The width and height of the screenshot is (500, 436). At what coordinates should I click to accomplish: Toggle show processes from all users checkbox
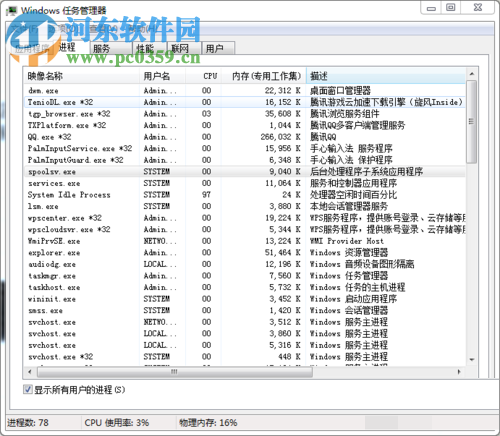[x=28, y=389]
